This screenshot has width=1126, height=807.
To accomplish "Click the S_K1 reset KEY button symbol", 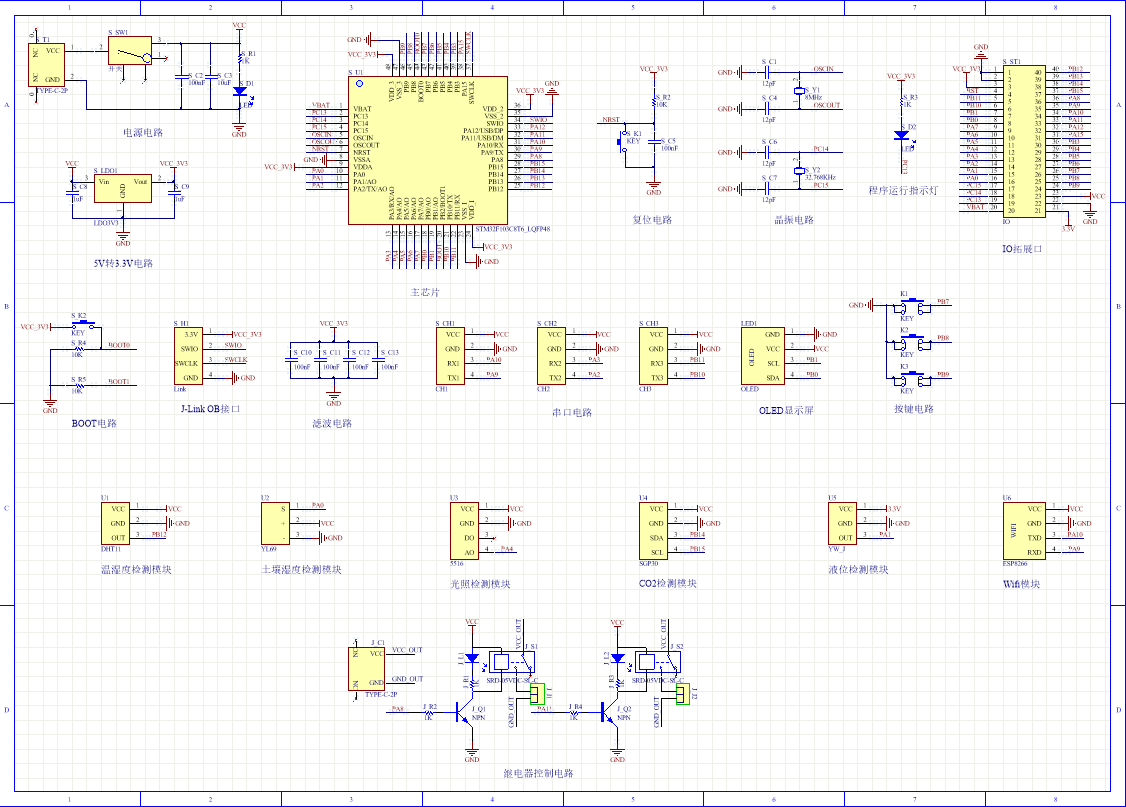I will point(623,141).
